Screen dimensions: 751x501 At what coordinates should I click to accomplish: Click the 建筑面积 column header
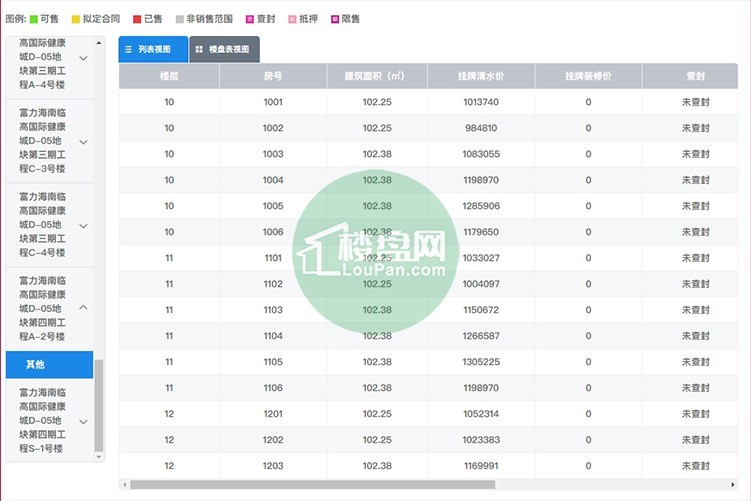pos(377,76)
